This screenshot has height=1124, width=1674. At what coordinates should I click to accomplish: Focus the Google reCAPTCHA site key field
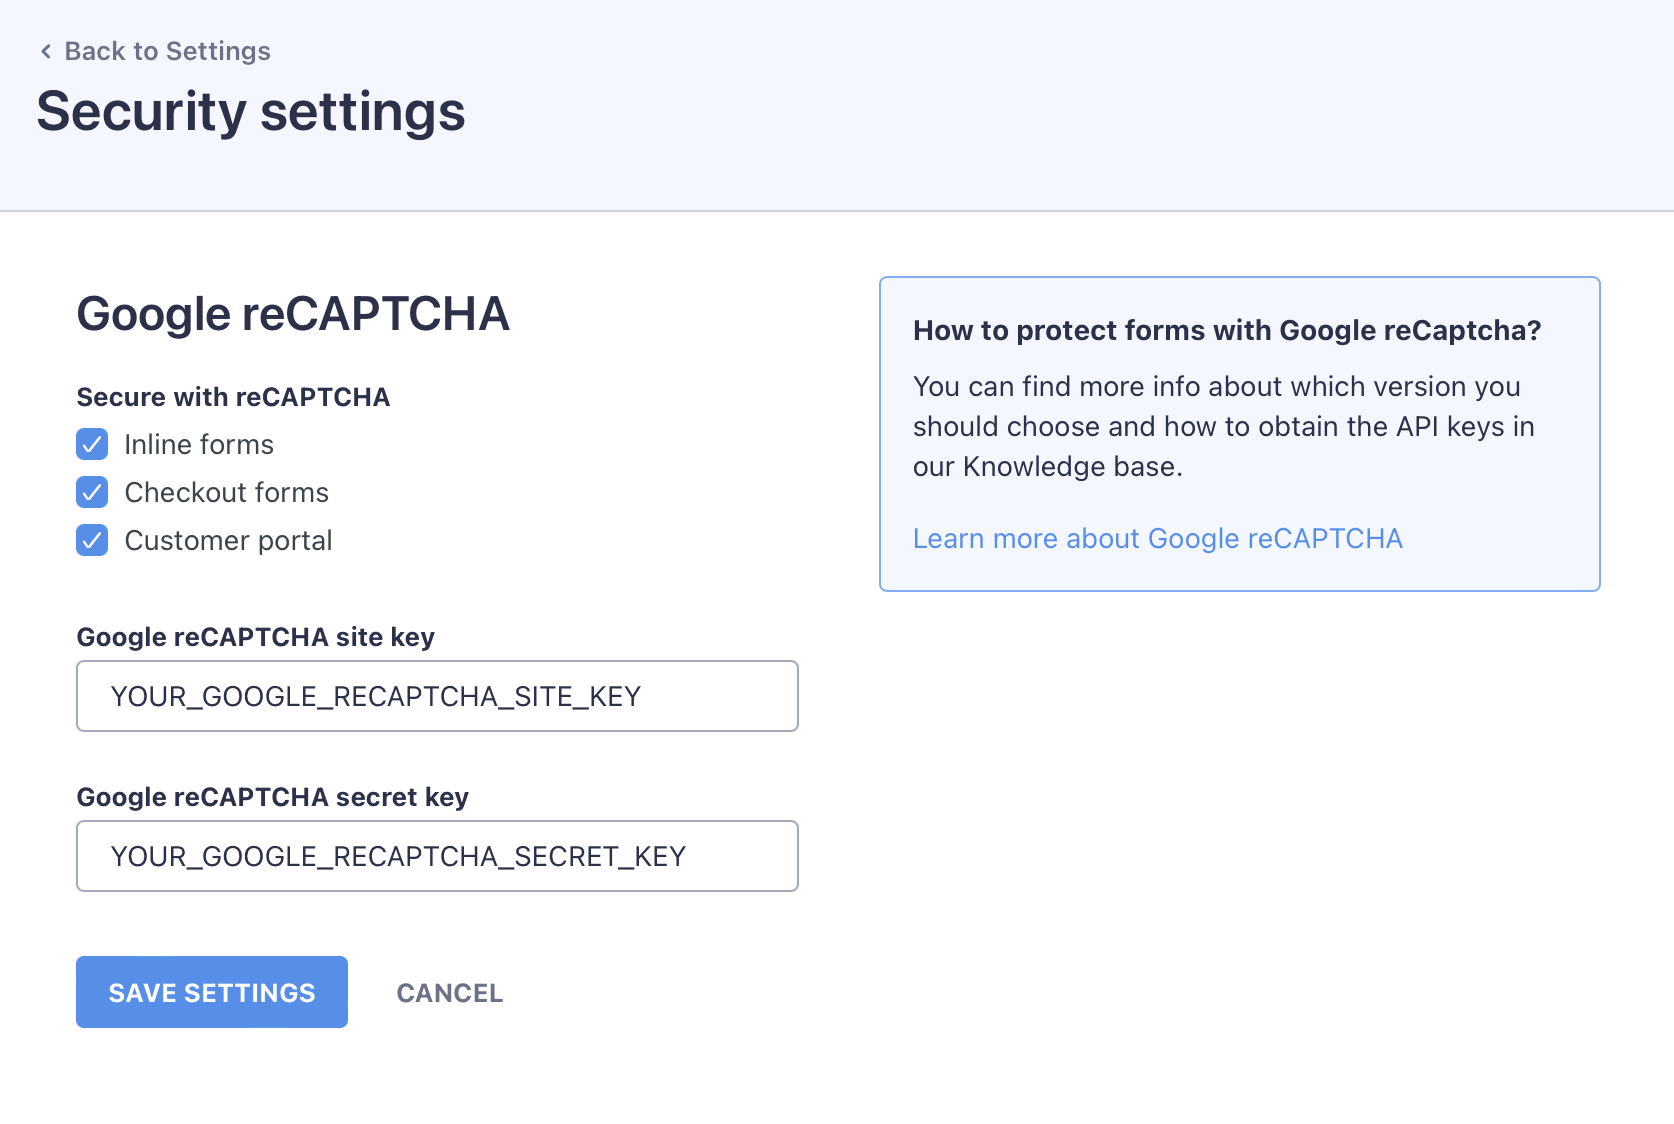tap(437, 696)
